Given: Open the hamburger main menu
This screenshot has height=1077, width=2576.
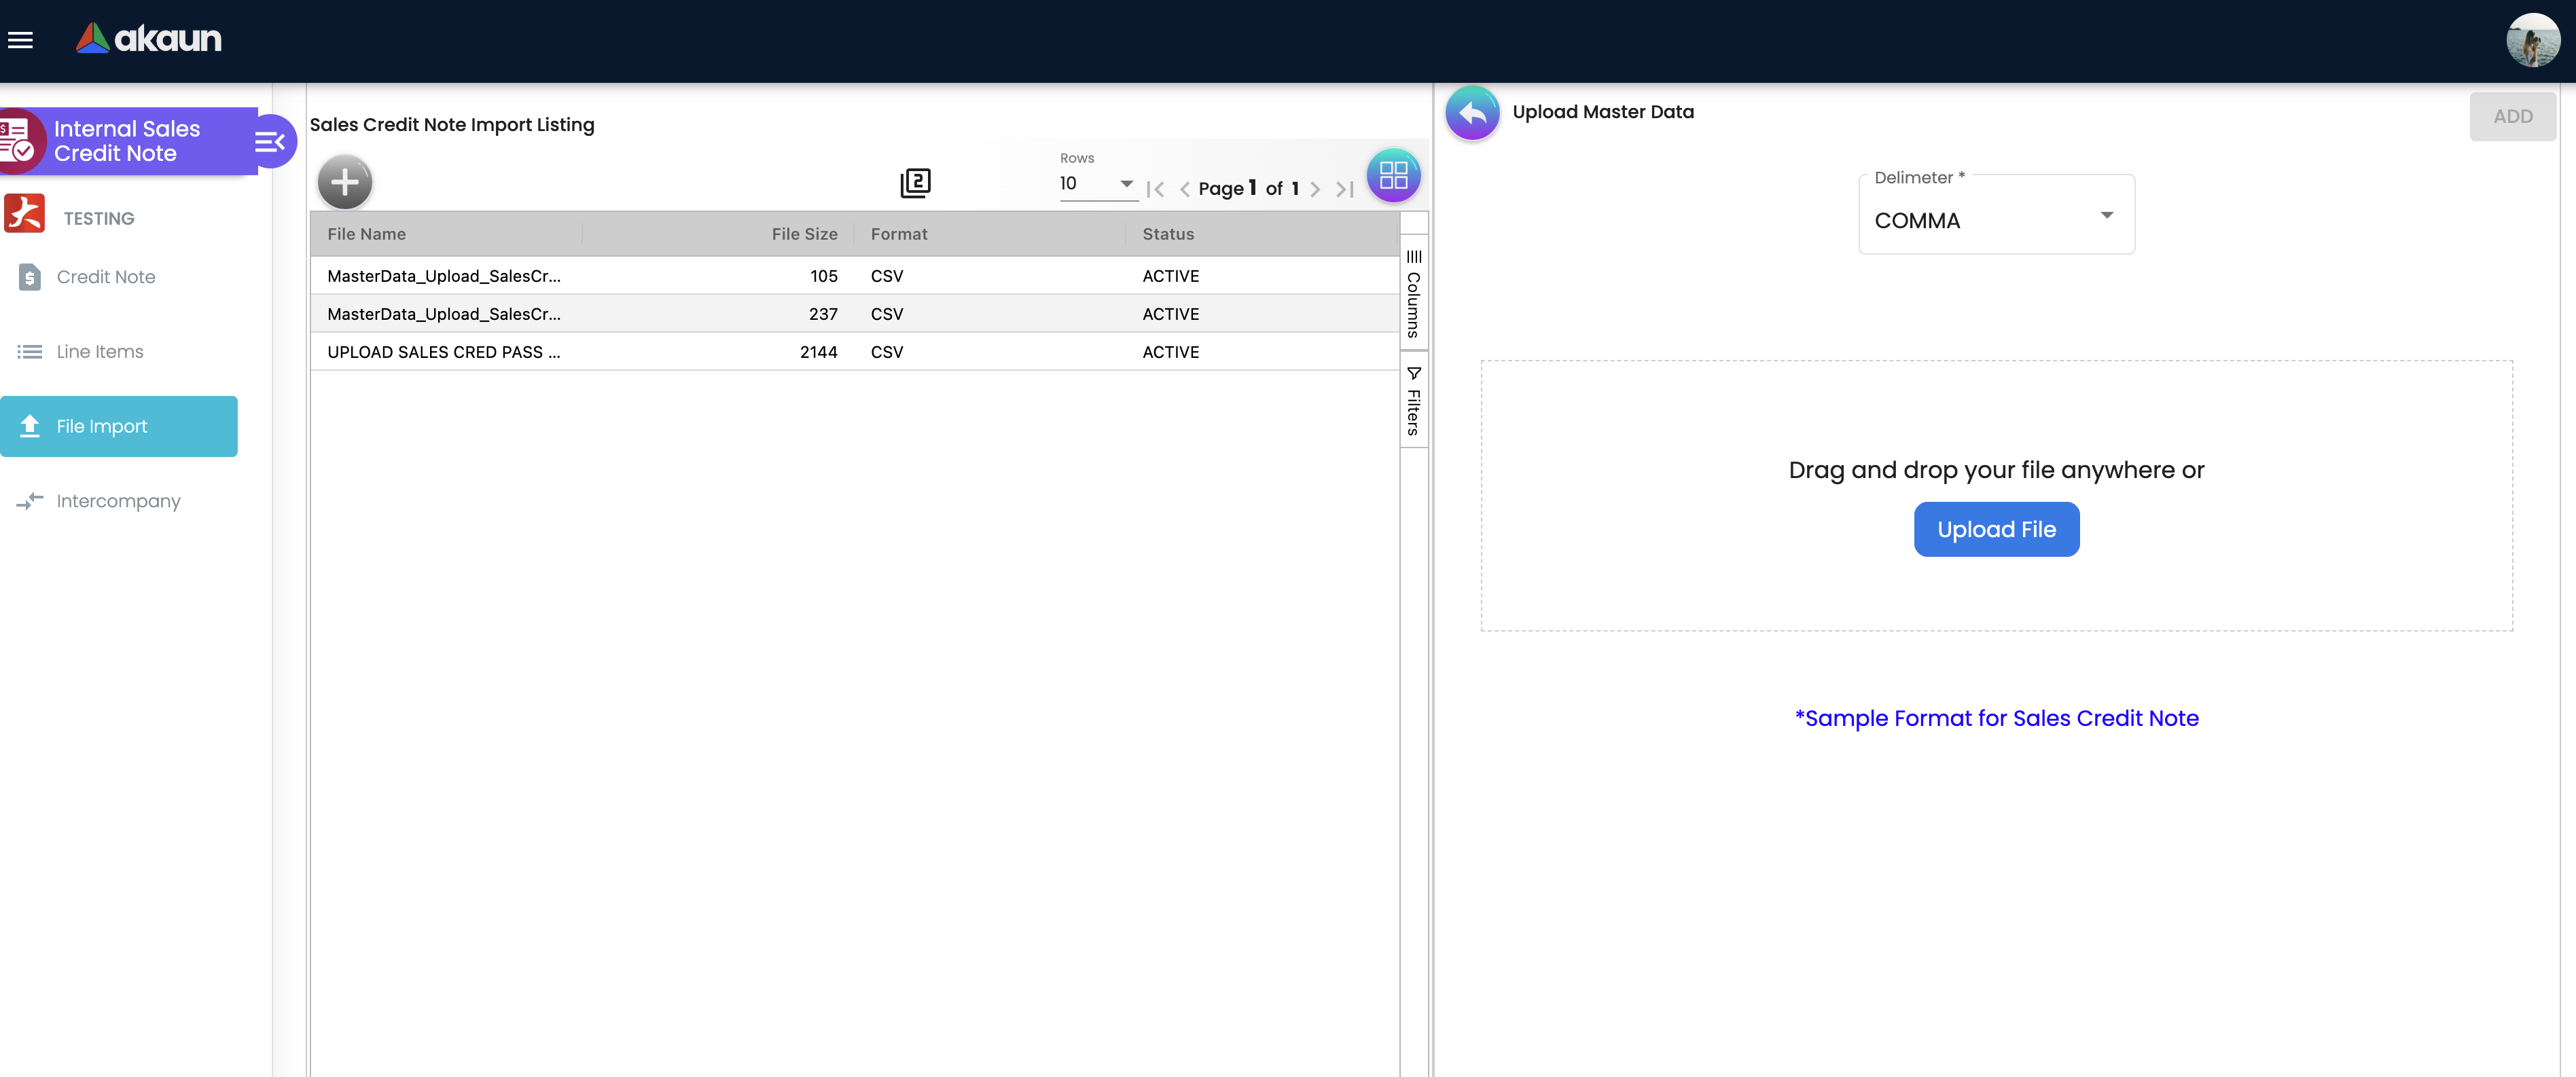Looking at the screenshot, I should (21, 40).
